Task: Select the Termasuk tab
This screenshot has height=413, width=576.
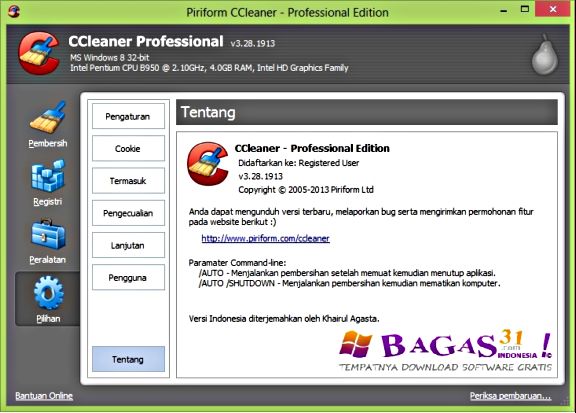Action: (128, 181)
